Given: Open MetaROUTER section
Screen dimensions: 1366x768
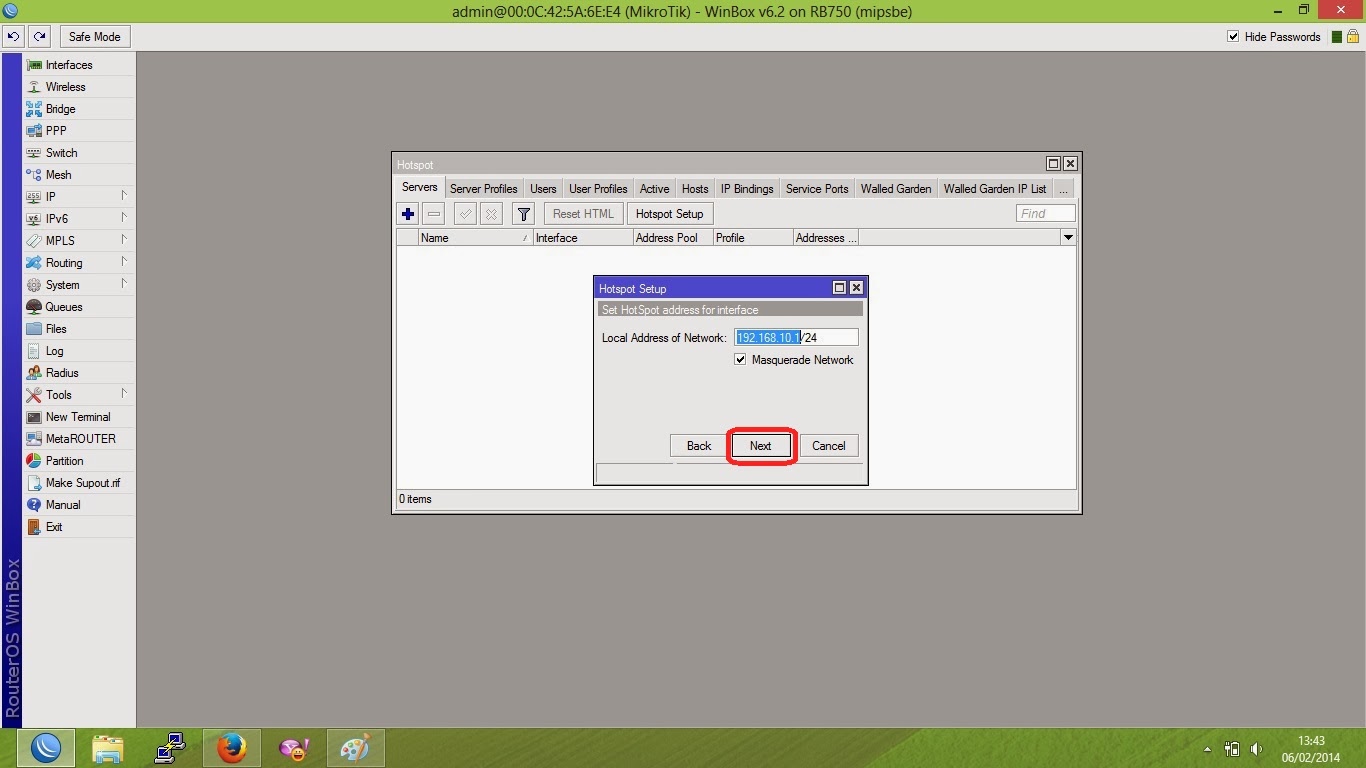Looking at the screenshot, I should pyautogui.click(x=79, y=439).
